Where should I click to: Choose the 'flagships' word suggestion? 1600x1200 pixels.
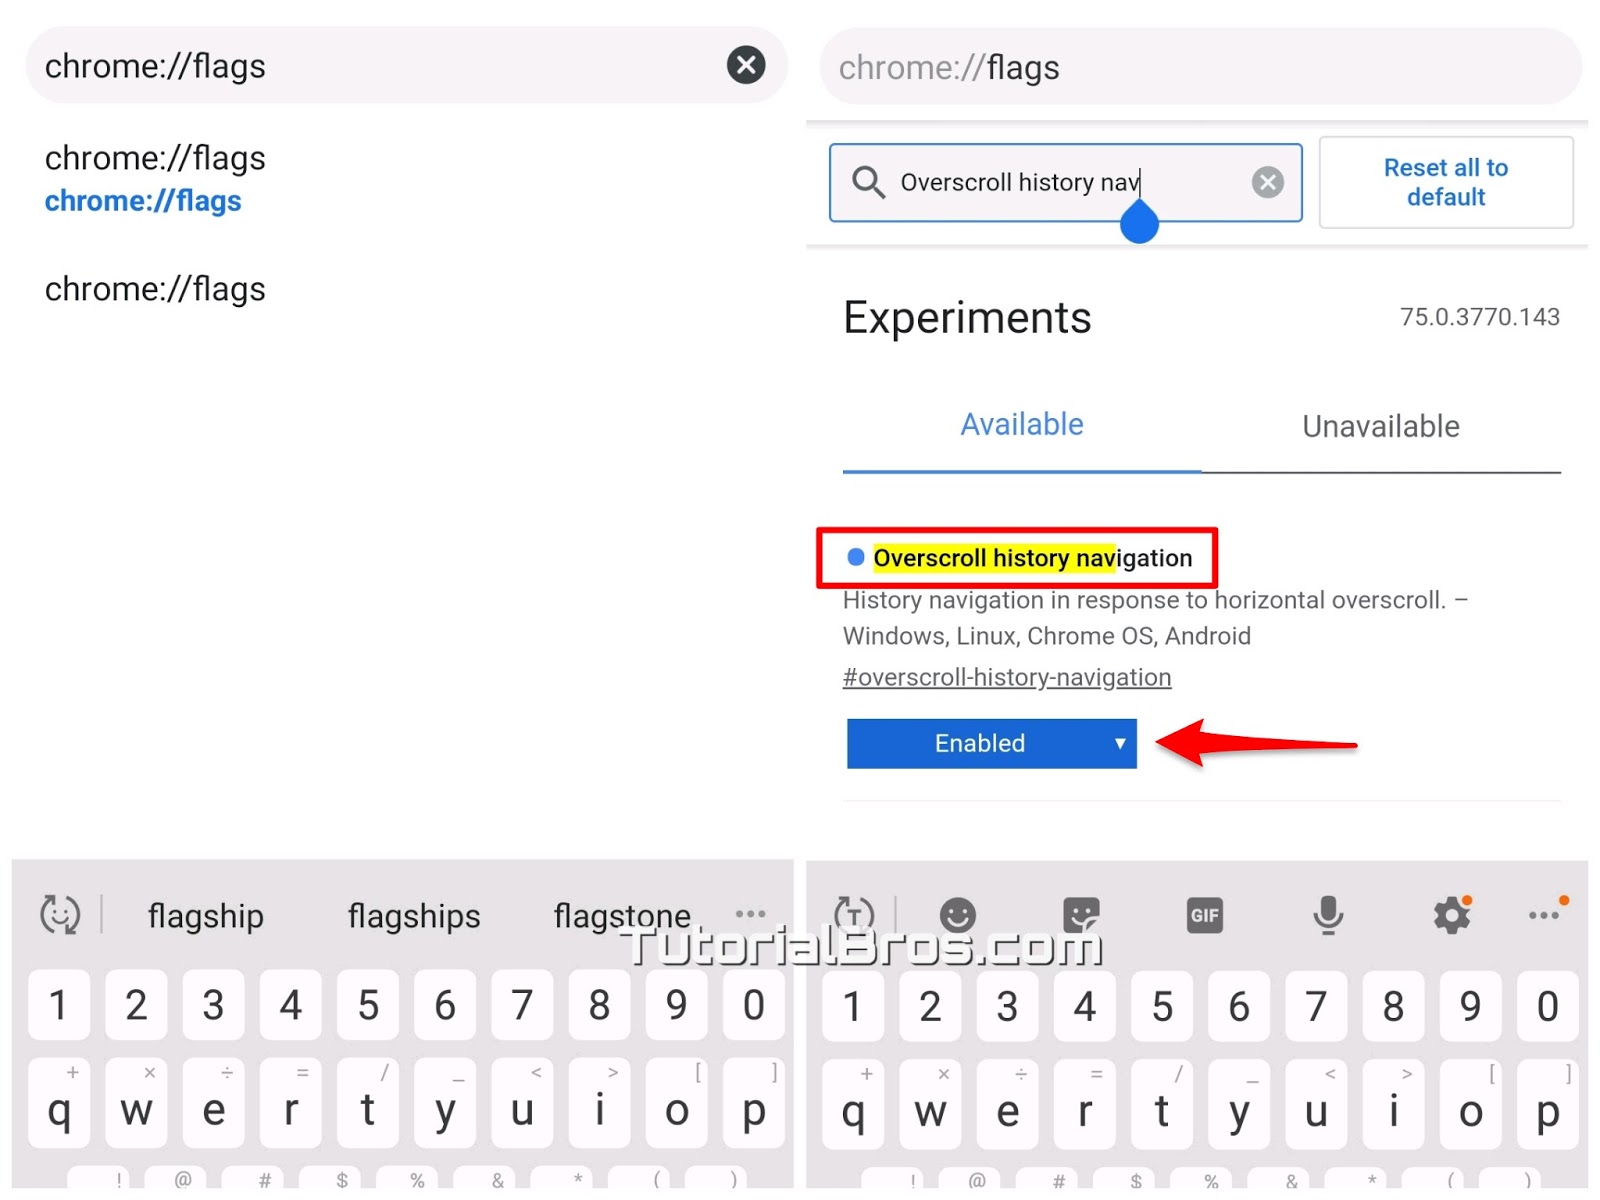point(414,916)
